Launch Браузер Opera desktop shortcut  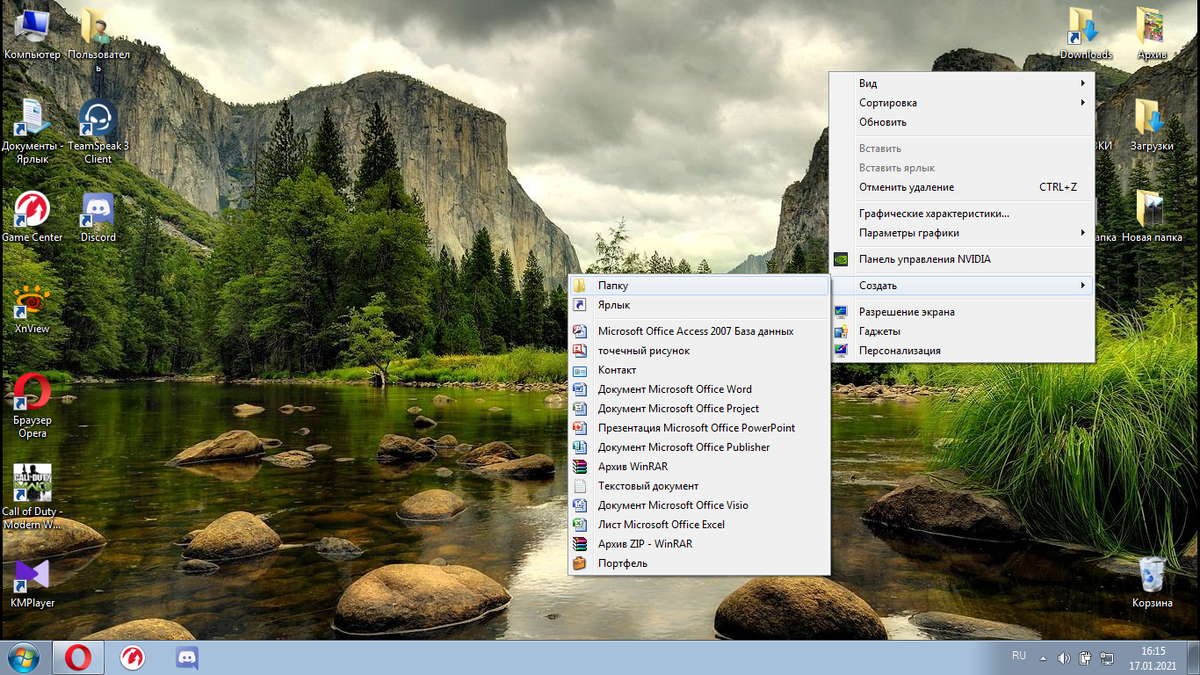coord(32,405)
